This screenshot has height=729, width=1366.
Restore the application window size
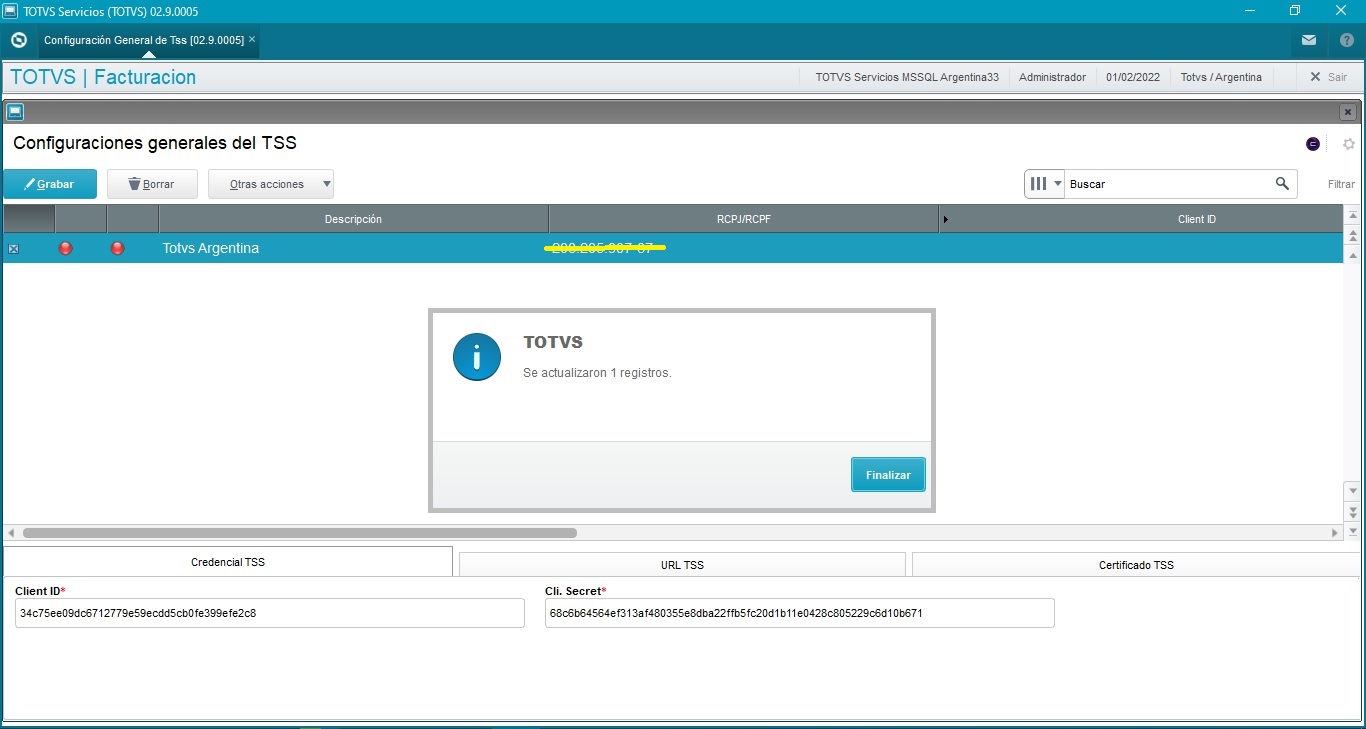click(x=1295, y=11)
